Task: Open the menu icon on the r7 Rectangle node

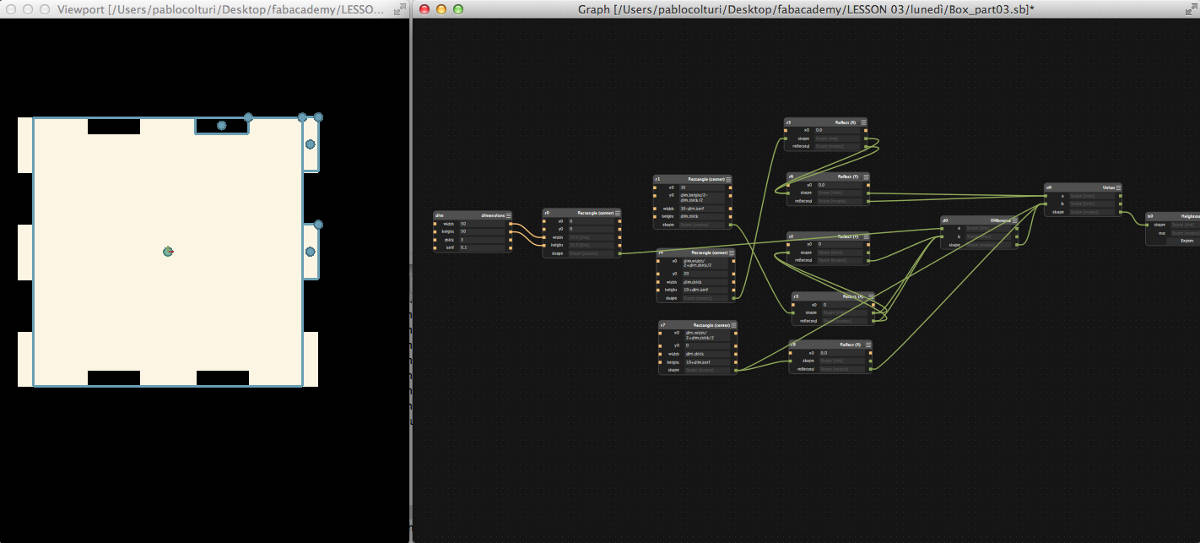Action: click(733, 325)
